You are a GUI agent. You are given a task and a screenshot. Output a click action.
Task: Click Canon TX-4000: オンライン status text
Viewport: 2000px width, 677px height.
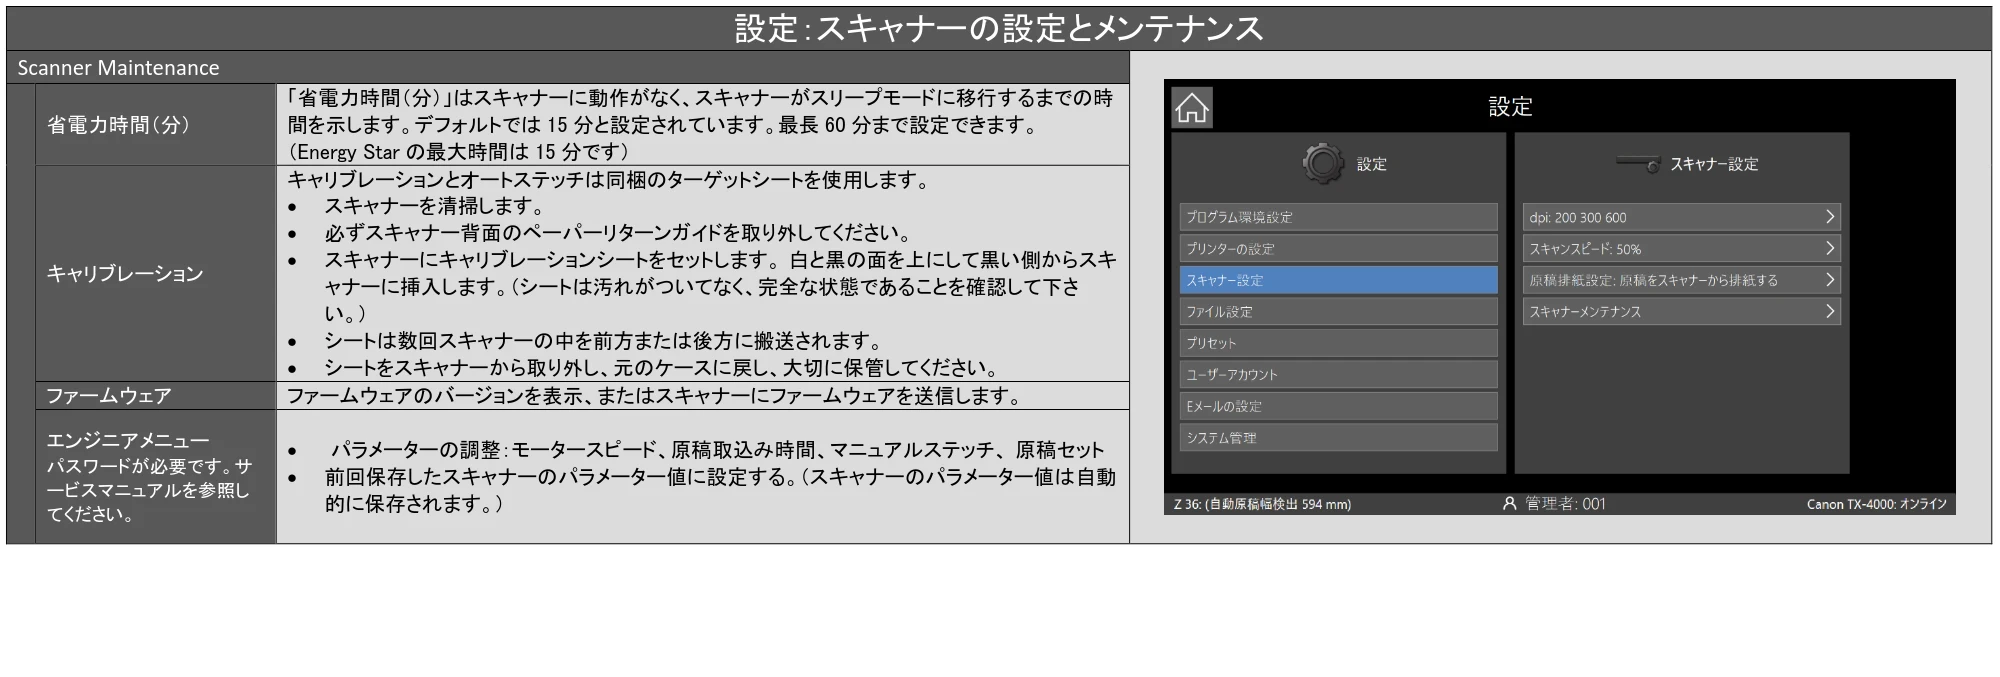click(1876, 504)
